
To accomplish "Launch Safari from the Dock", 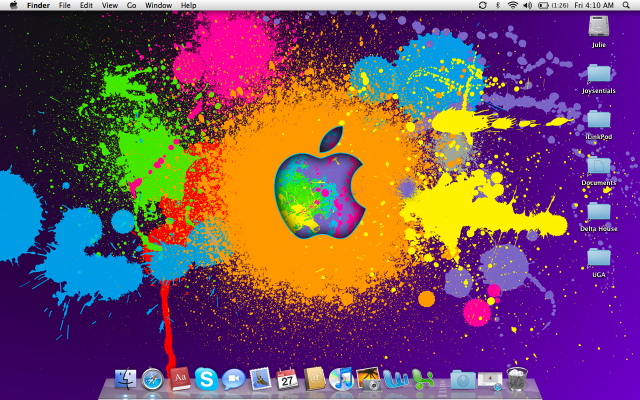I will point(153,379).
